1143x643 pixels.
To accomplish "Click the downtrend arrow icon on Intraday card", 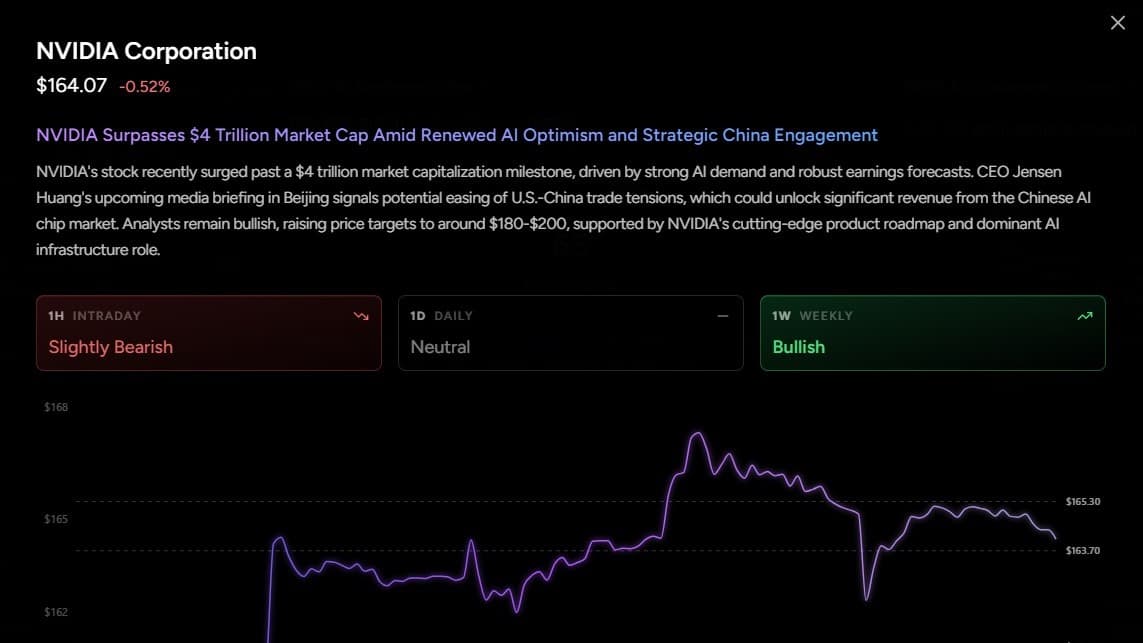I will point(361,316).
